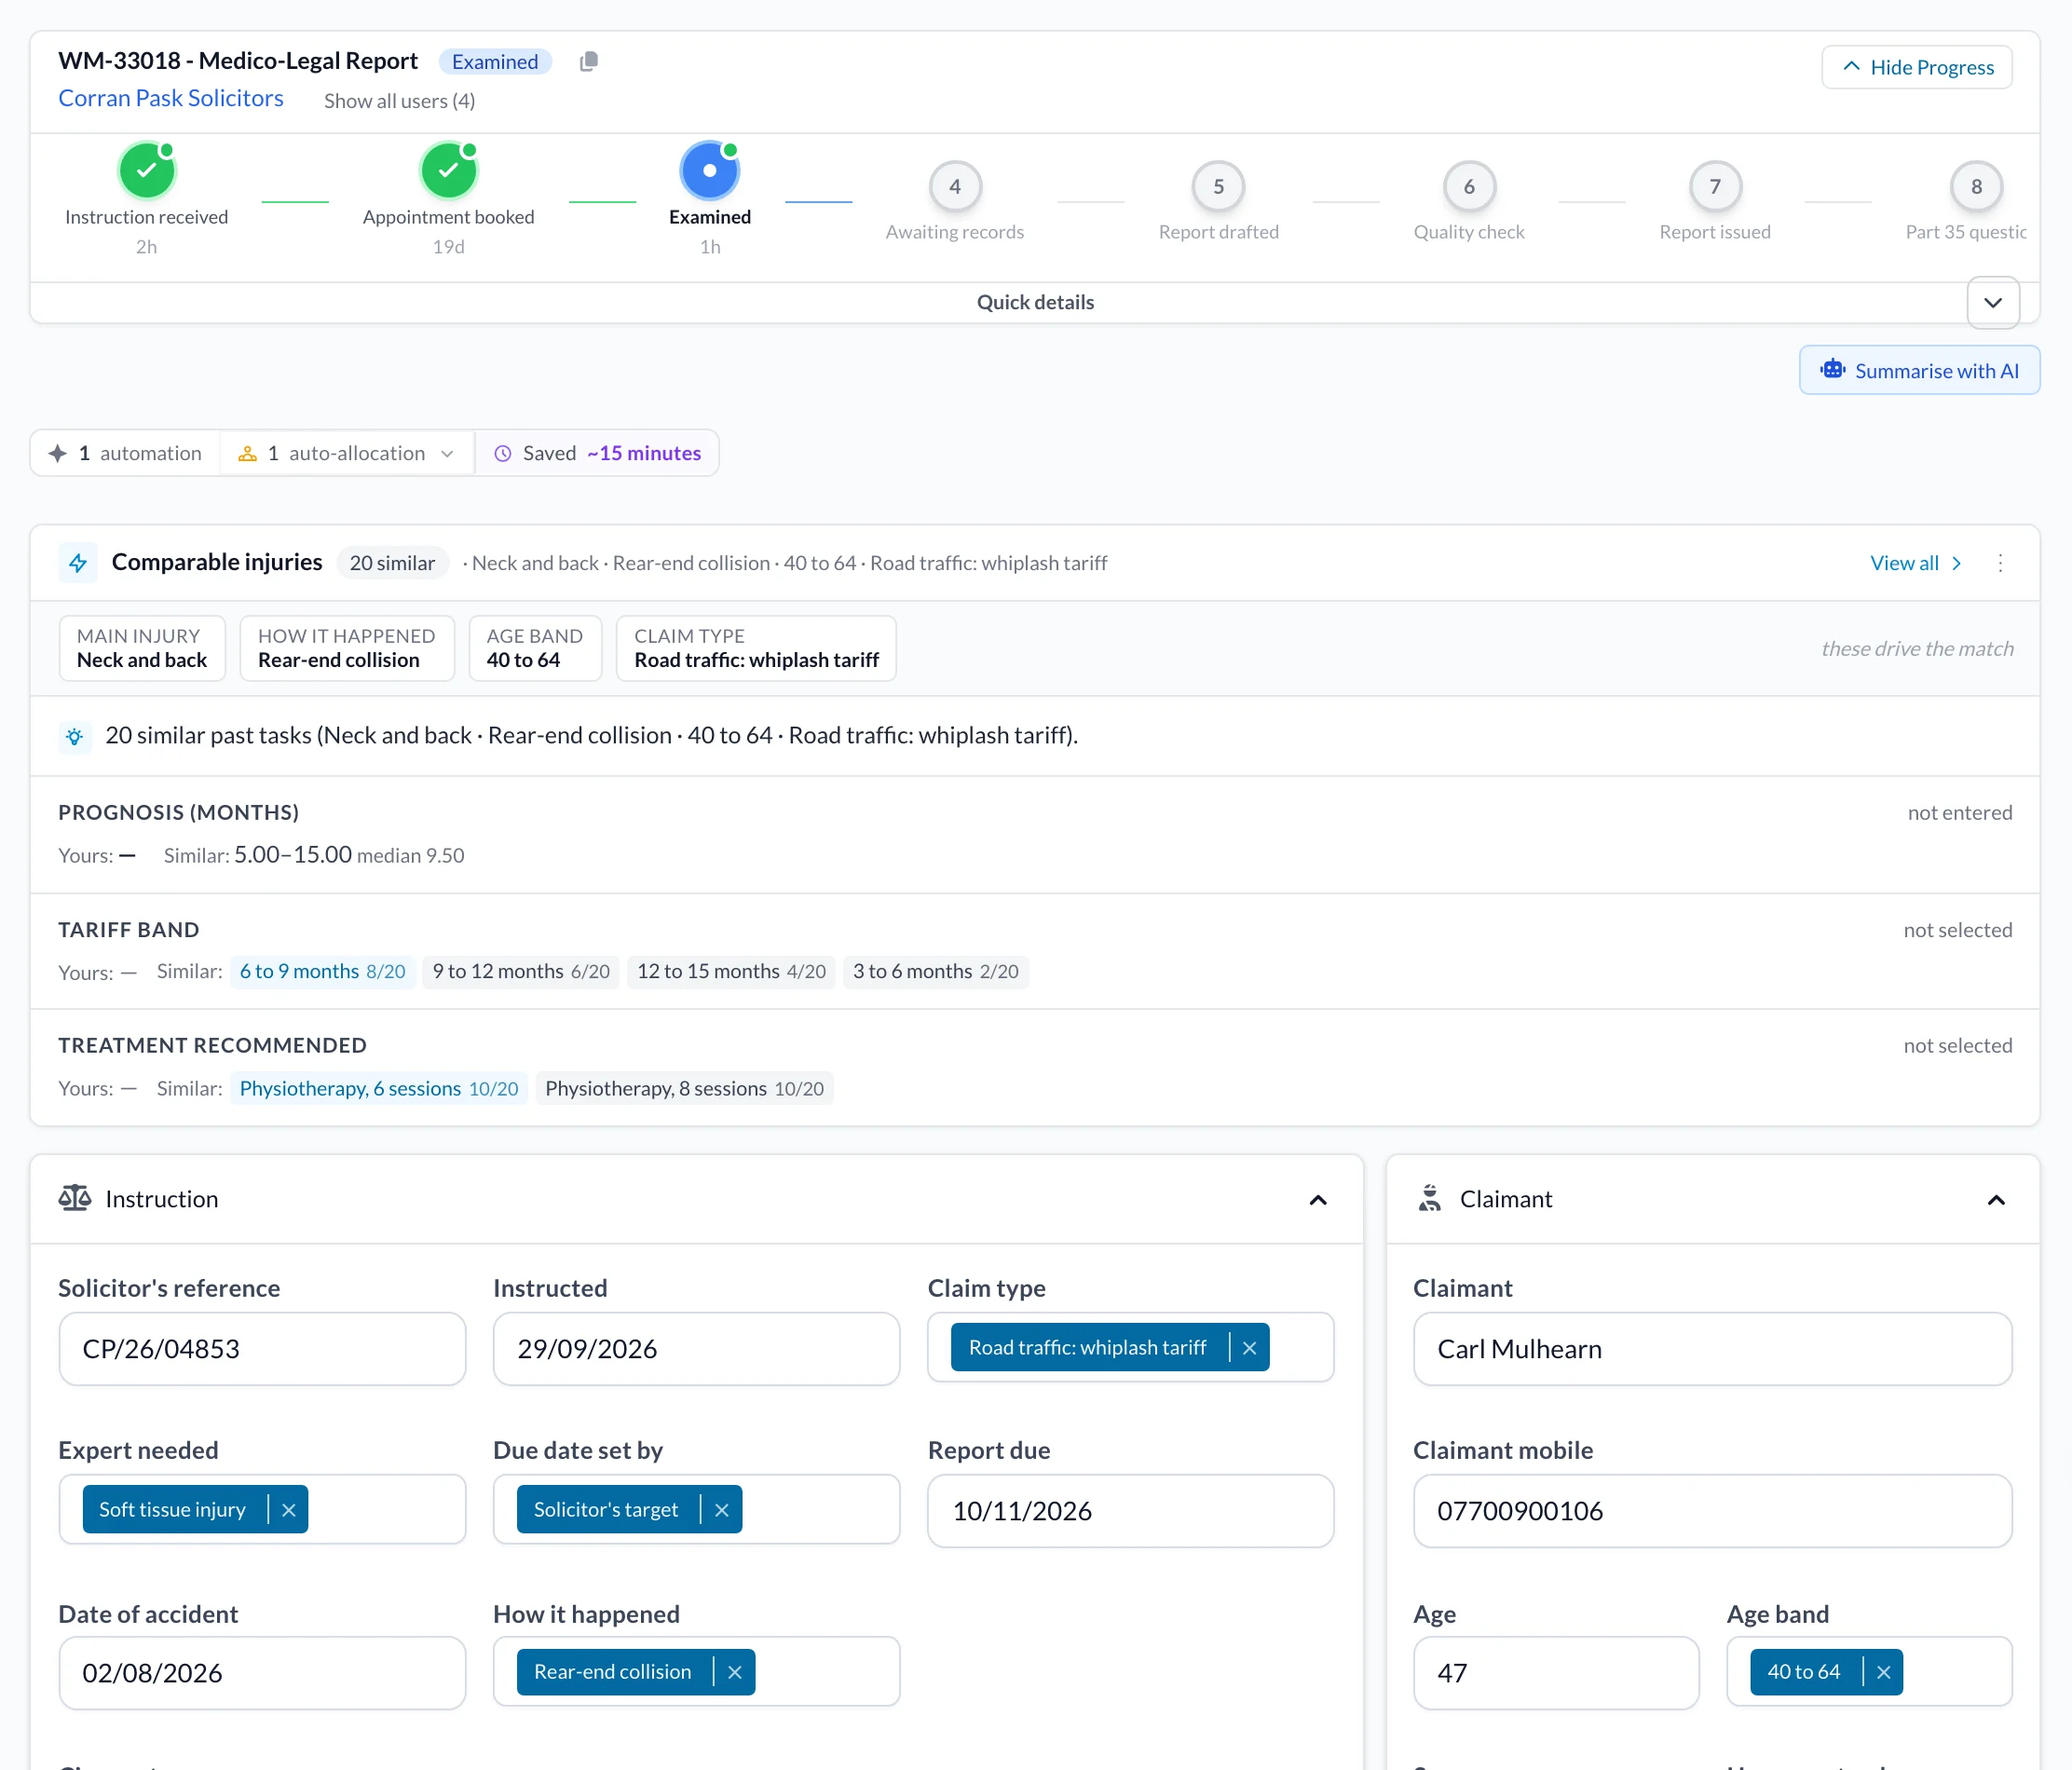The image size is (2072, 1770).
Task: Expand the Quick details chevron
Action: [x=1993, y=303]
